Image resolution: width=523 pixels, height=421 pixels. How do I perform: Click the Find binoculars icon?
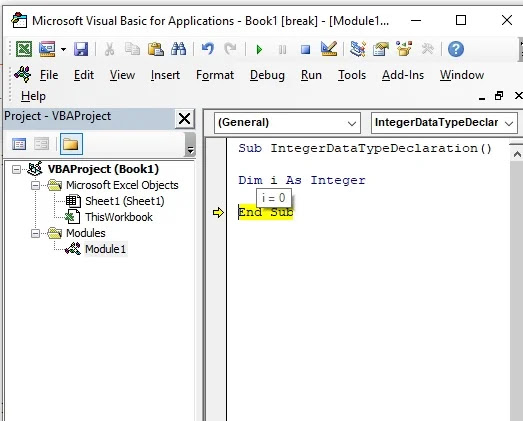coord(179,49)
